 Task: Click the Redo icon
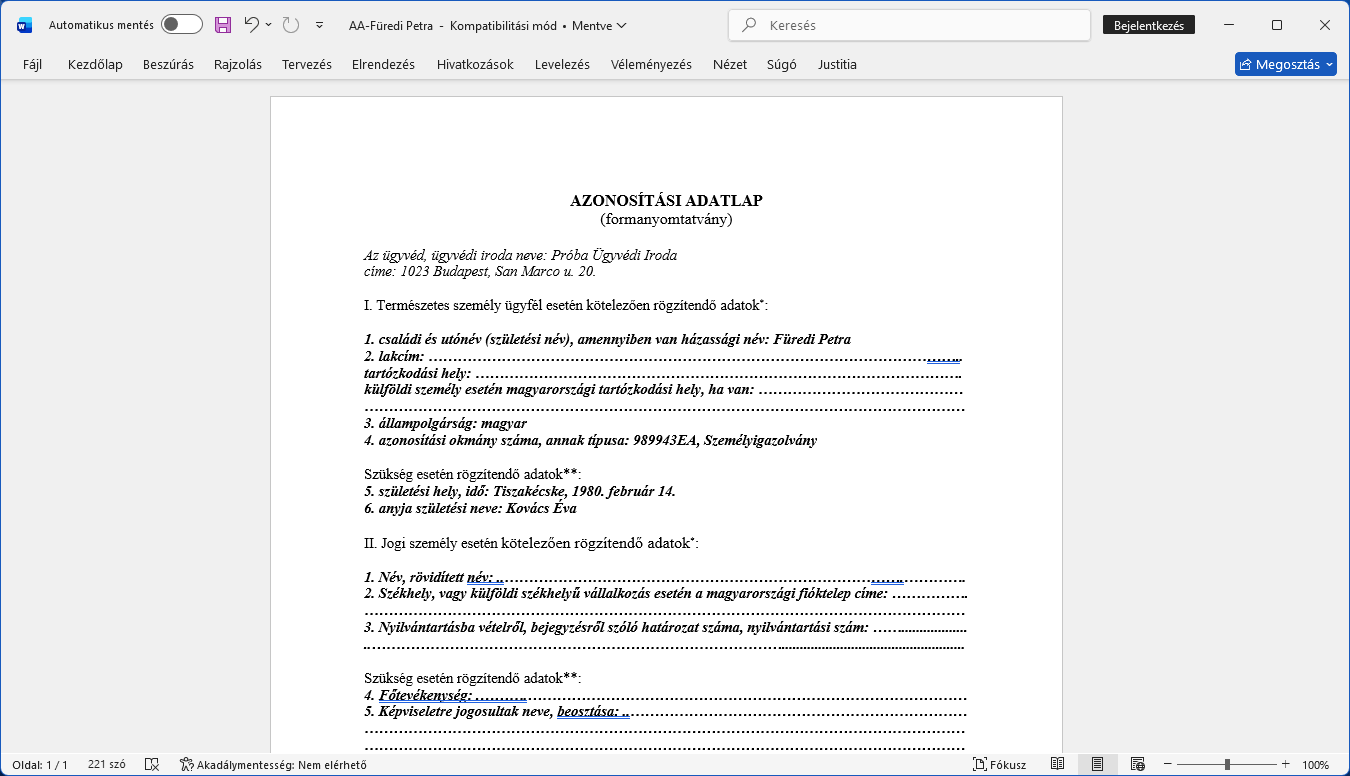(291, 25)
